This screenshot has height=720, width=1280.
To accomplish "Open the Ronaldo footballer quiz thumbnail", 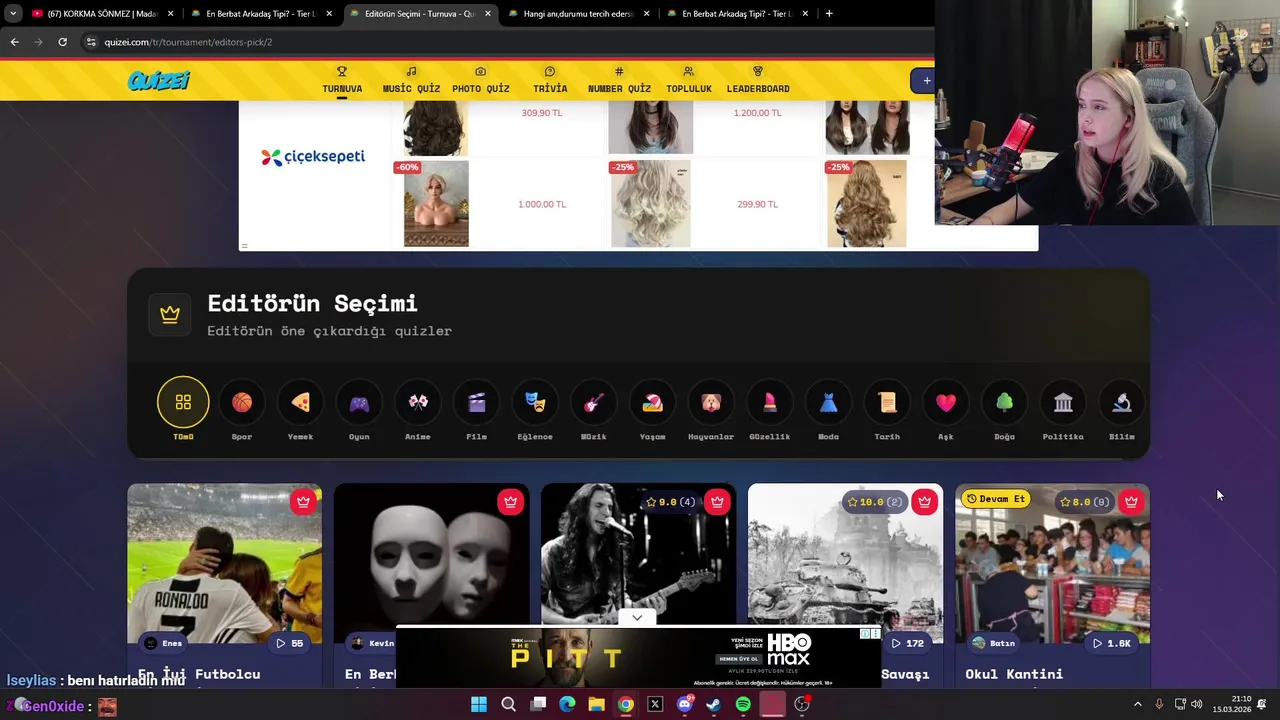I will tap(224, 563).
